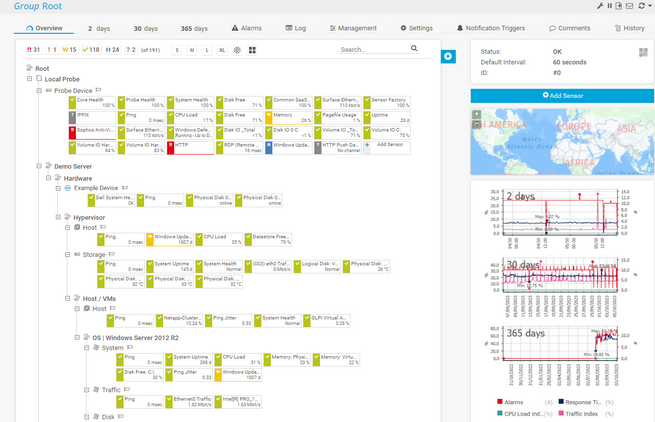The image size is (655, 422).
Task: Click the search magnifier icon
Action: (x=414, y=48)
